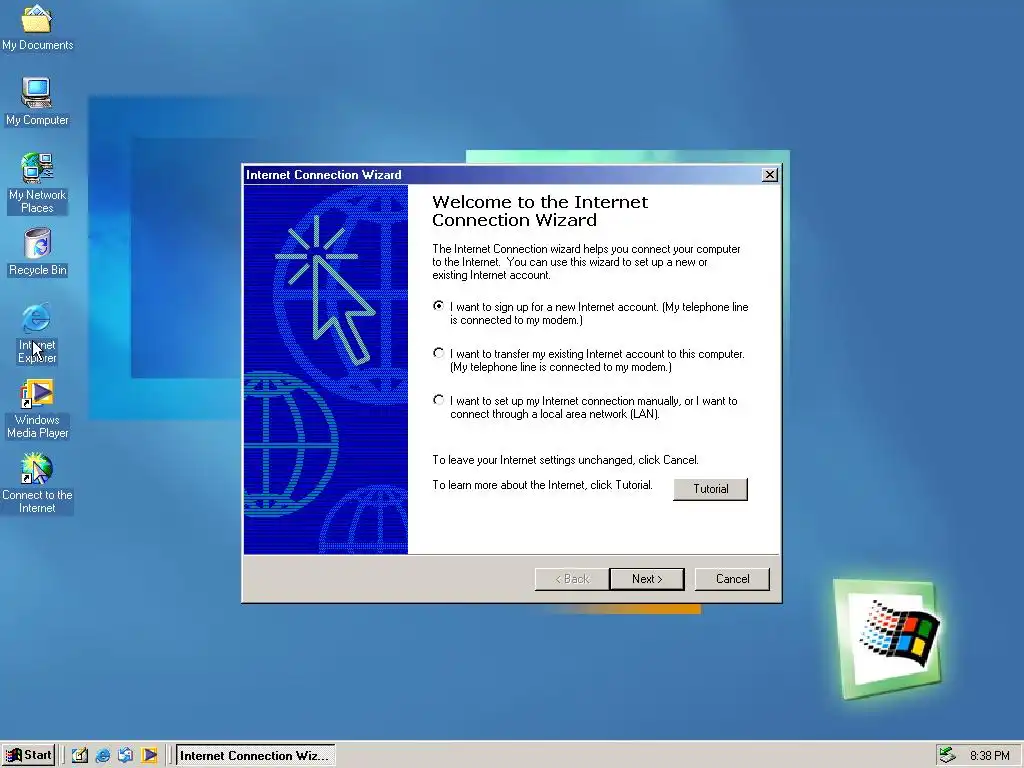1024x768 pixels.
Task: Click Next to continue the wizard
Action: point(647,579)
